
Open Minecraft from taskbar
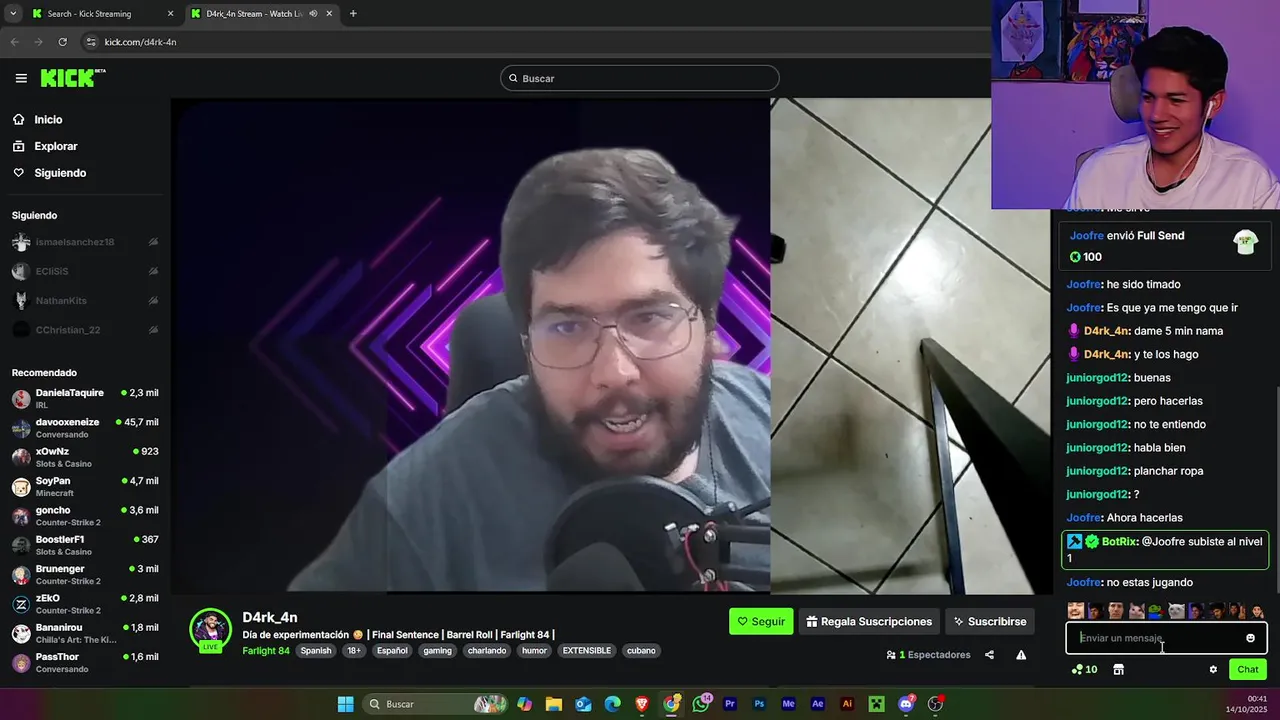point(877,704)
